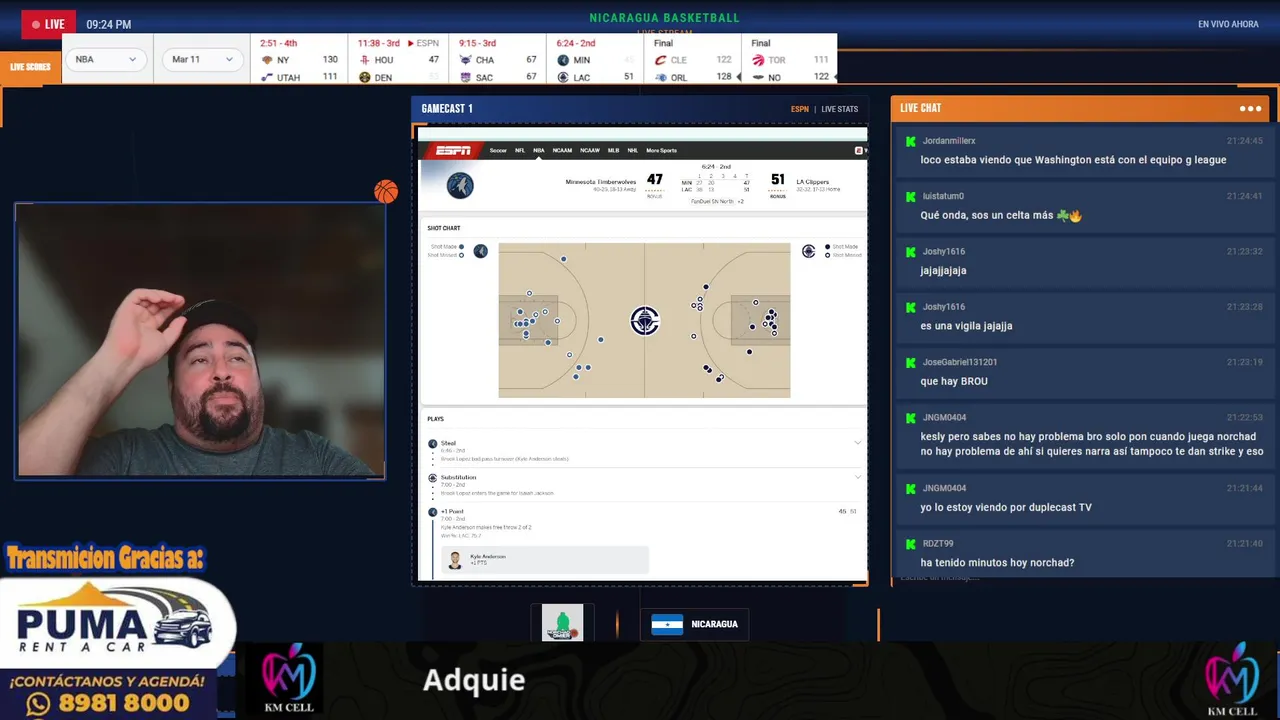Click Kick icon next to luistatum0
The image size is (1280, 720).
(910, 196)
